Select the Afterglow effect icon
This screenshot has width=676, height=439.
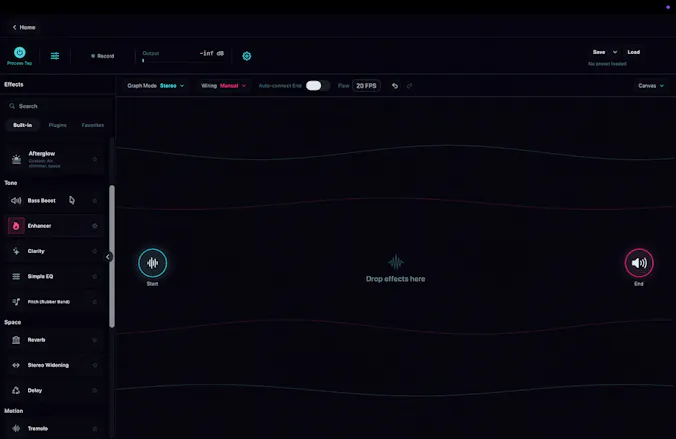pos(16,159)
